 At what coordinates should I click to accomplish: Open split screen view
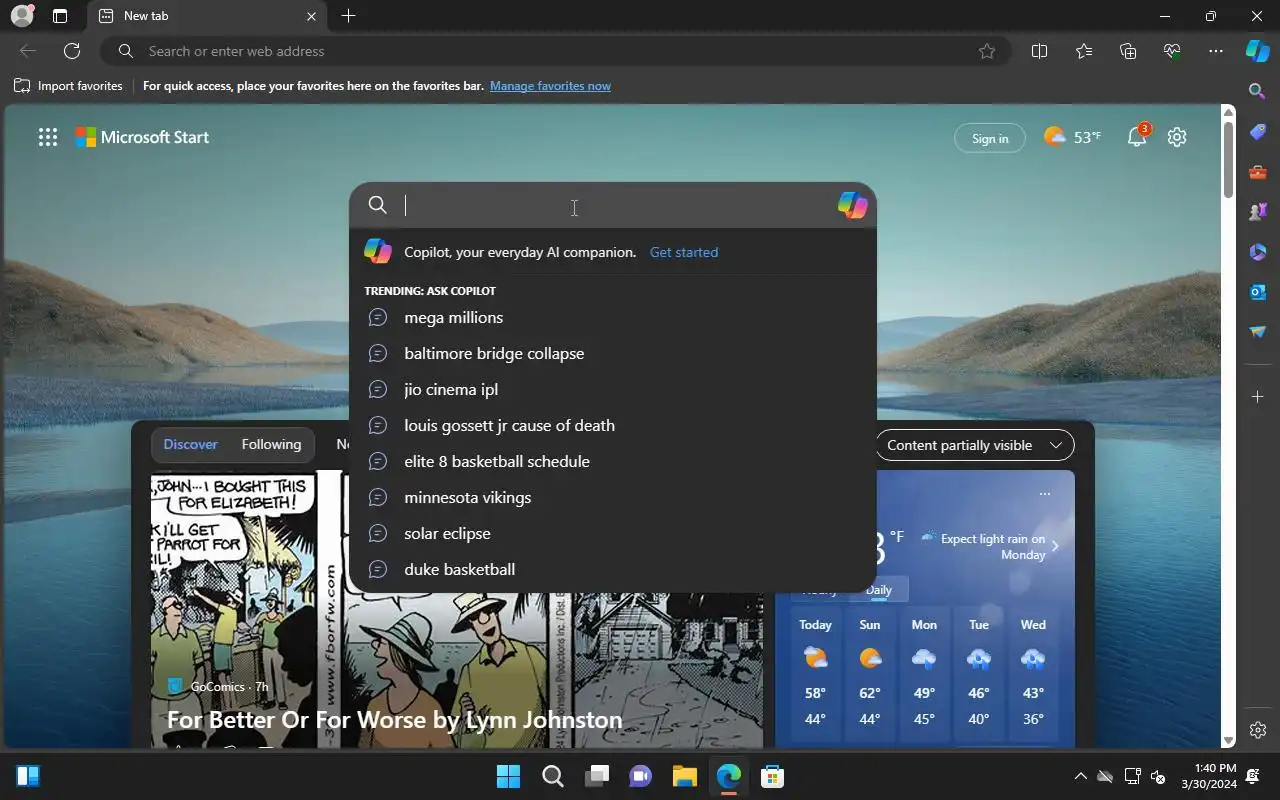[1039, 51]
